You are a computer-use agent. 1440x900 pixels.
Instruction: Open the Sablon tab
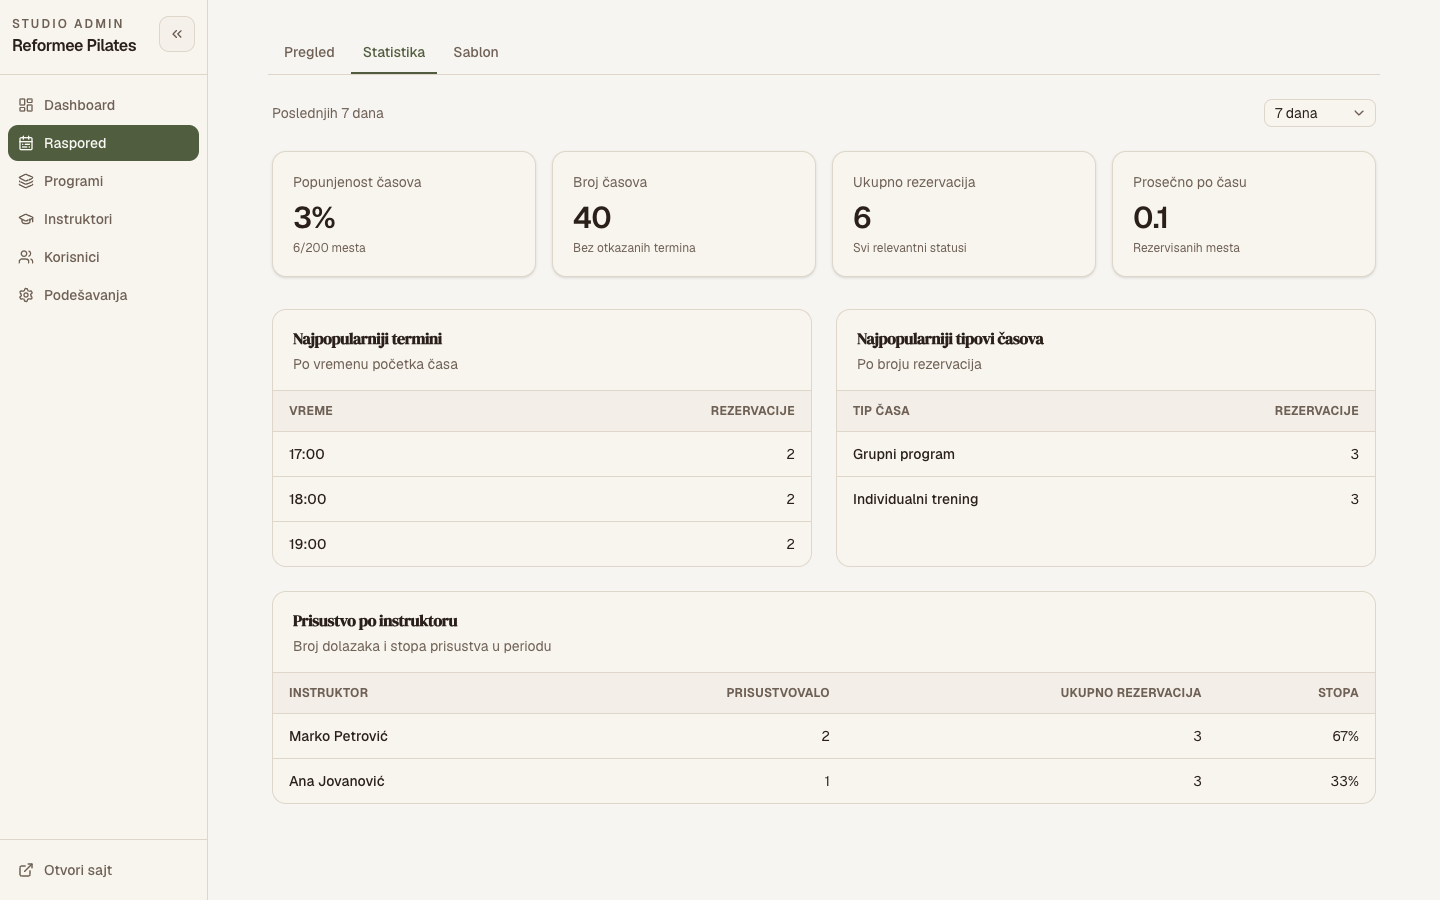(476, 52)
